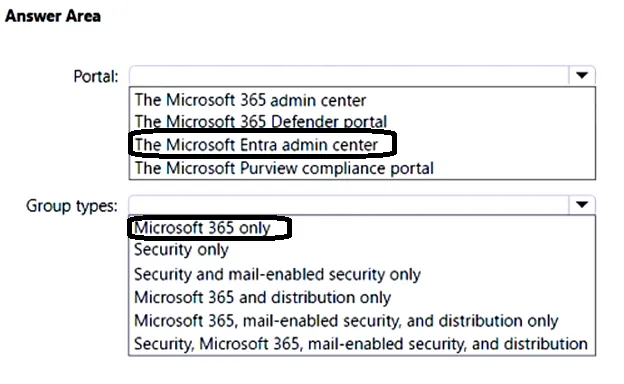Open the Portal dropdown arrow
624x384 pixels.
coord(582,76)
